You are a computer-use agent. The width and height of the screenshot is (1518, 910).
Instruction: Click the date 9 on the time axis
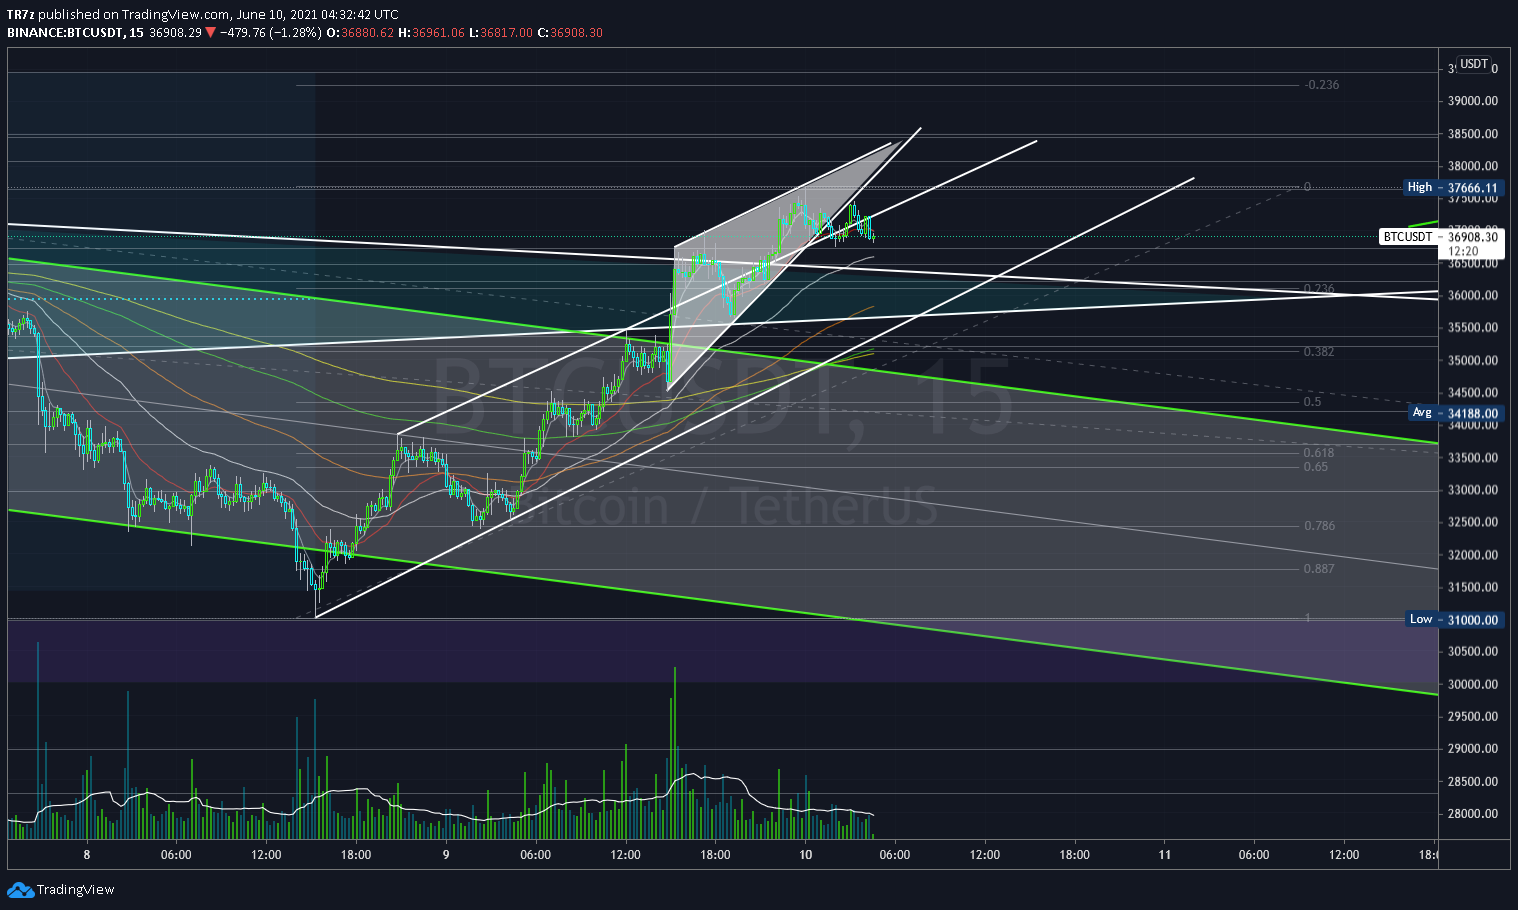pos(446,855)
